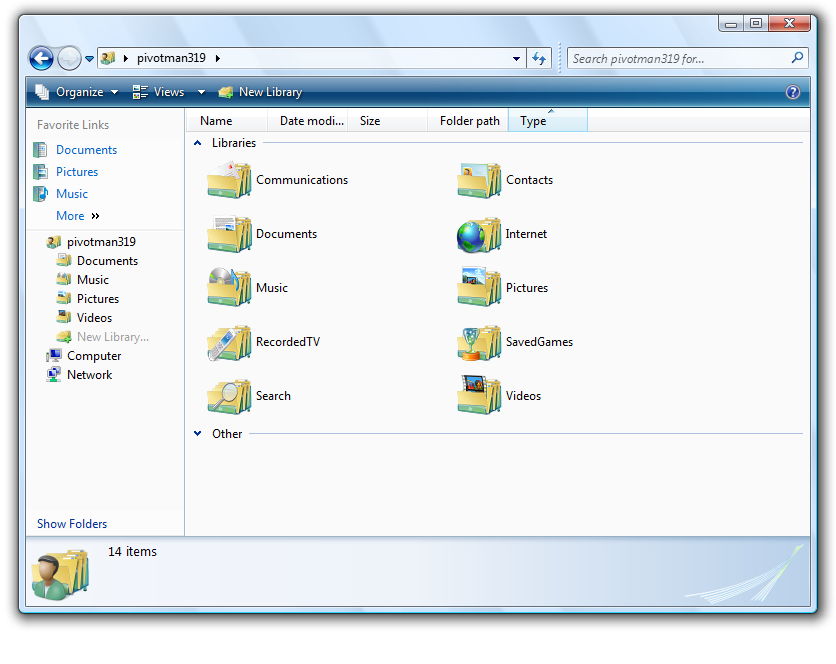Open the Music library folder icon
Screen dimensions: 836x664
coord(229,288)
